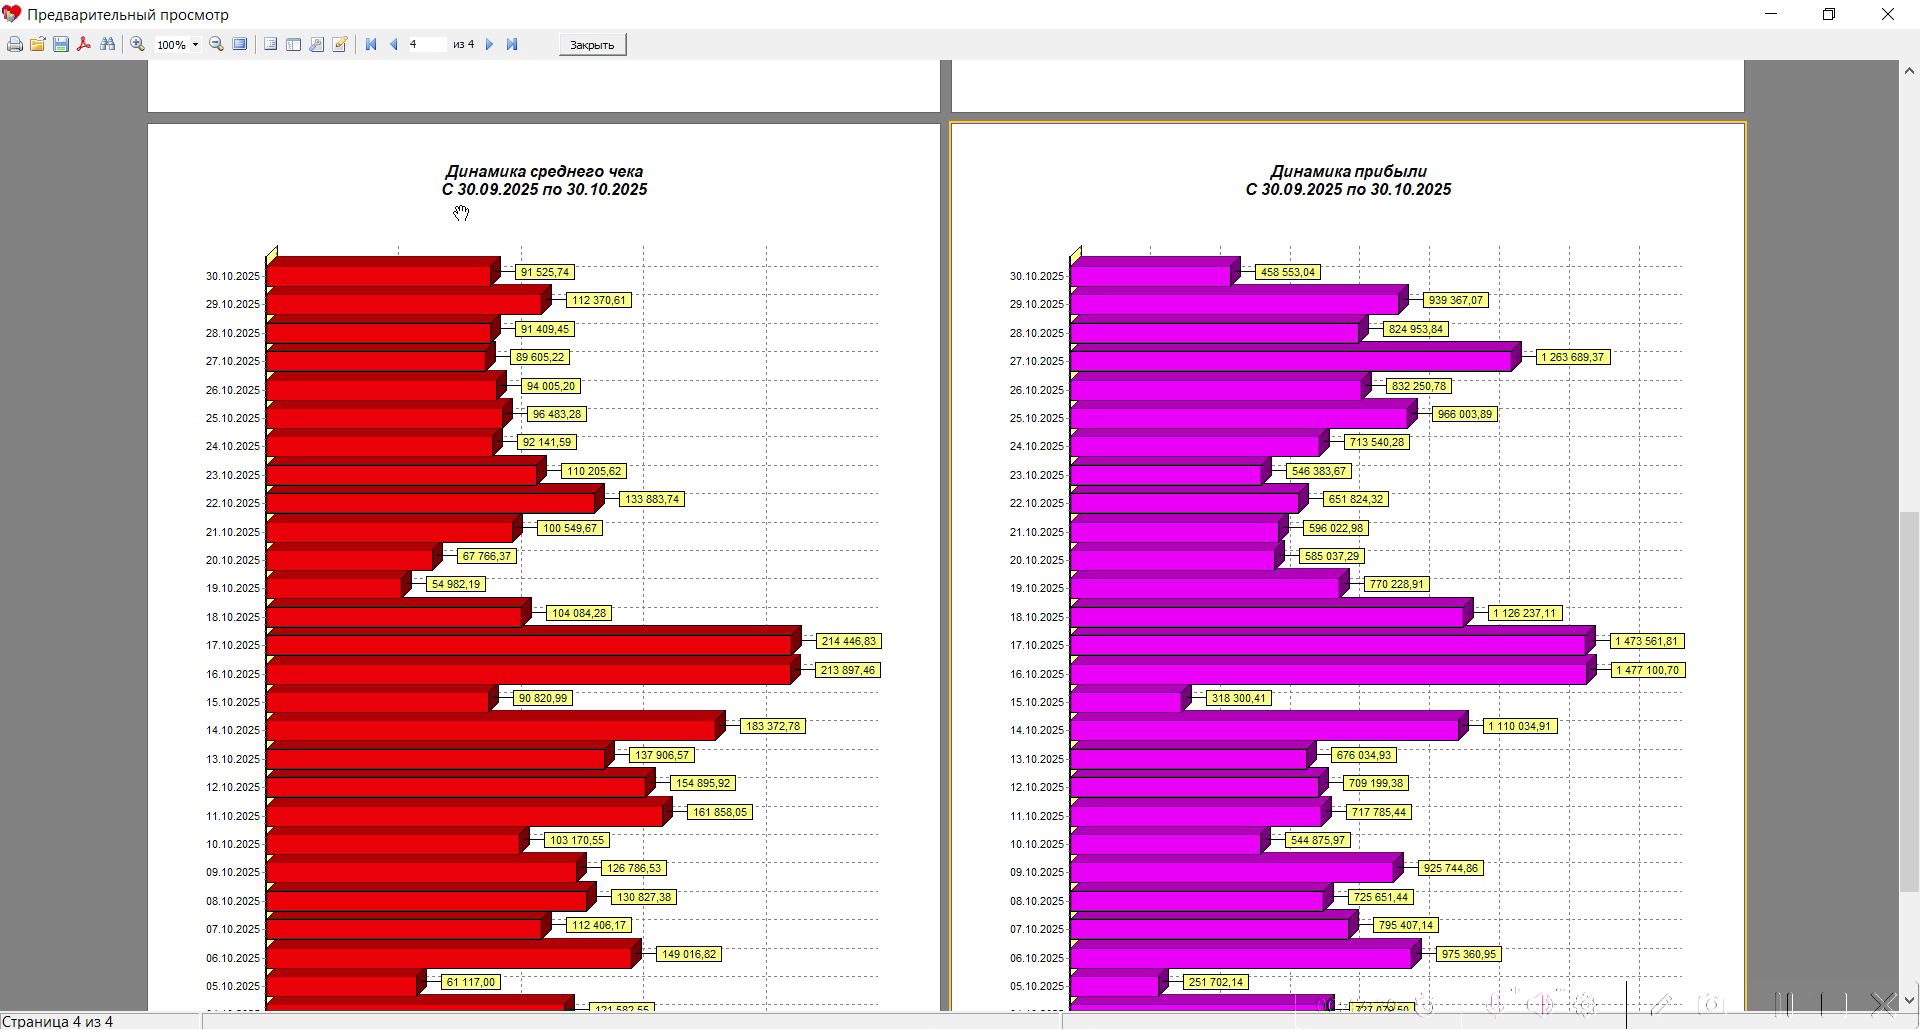Screen dimensions: 1920x1030
Task: Click the value label 91 525,74
Action: 545,273
